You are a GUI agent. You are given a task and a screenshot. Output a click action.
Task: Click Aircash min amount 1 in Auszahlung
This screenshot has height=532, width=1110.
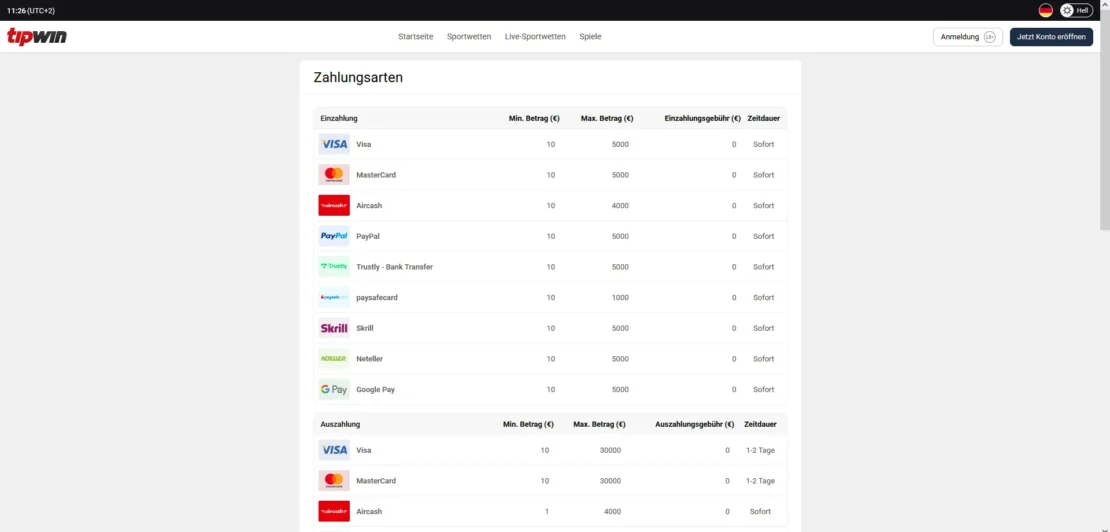546,511
